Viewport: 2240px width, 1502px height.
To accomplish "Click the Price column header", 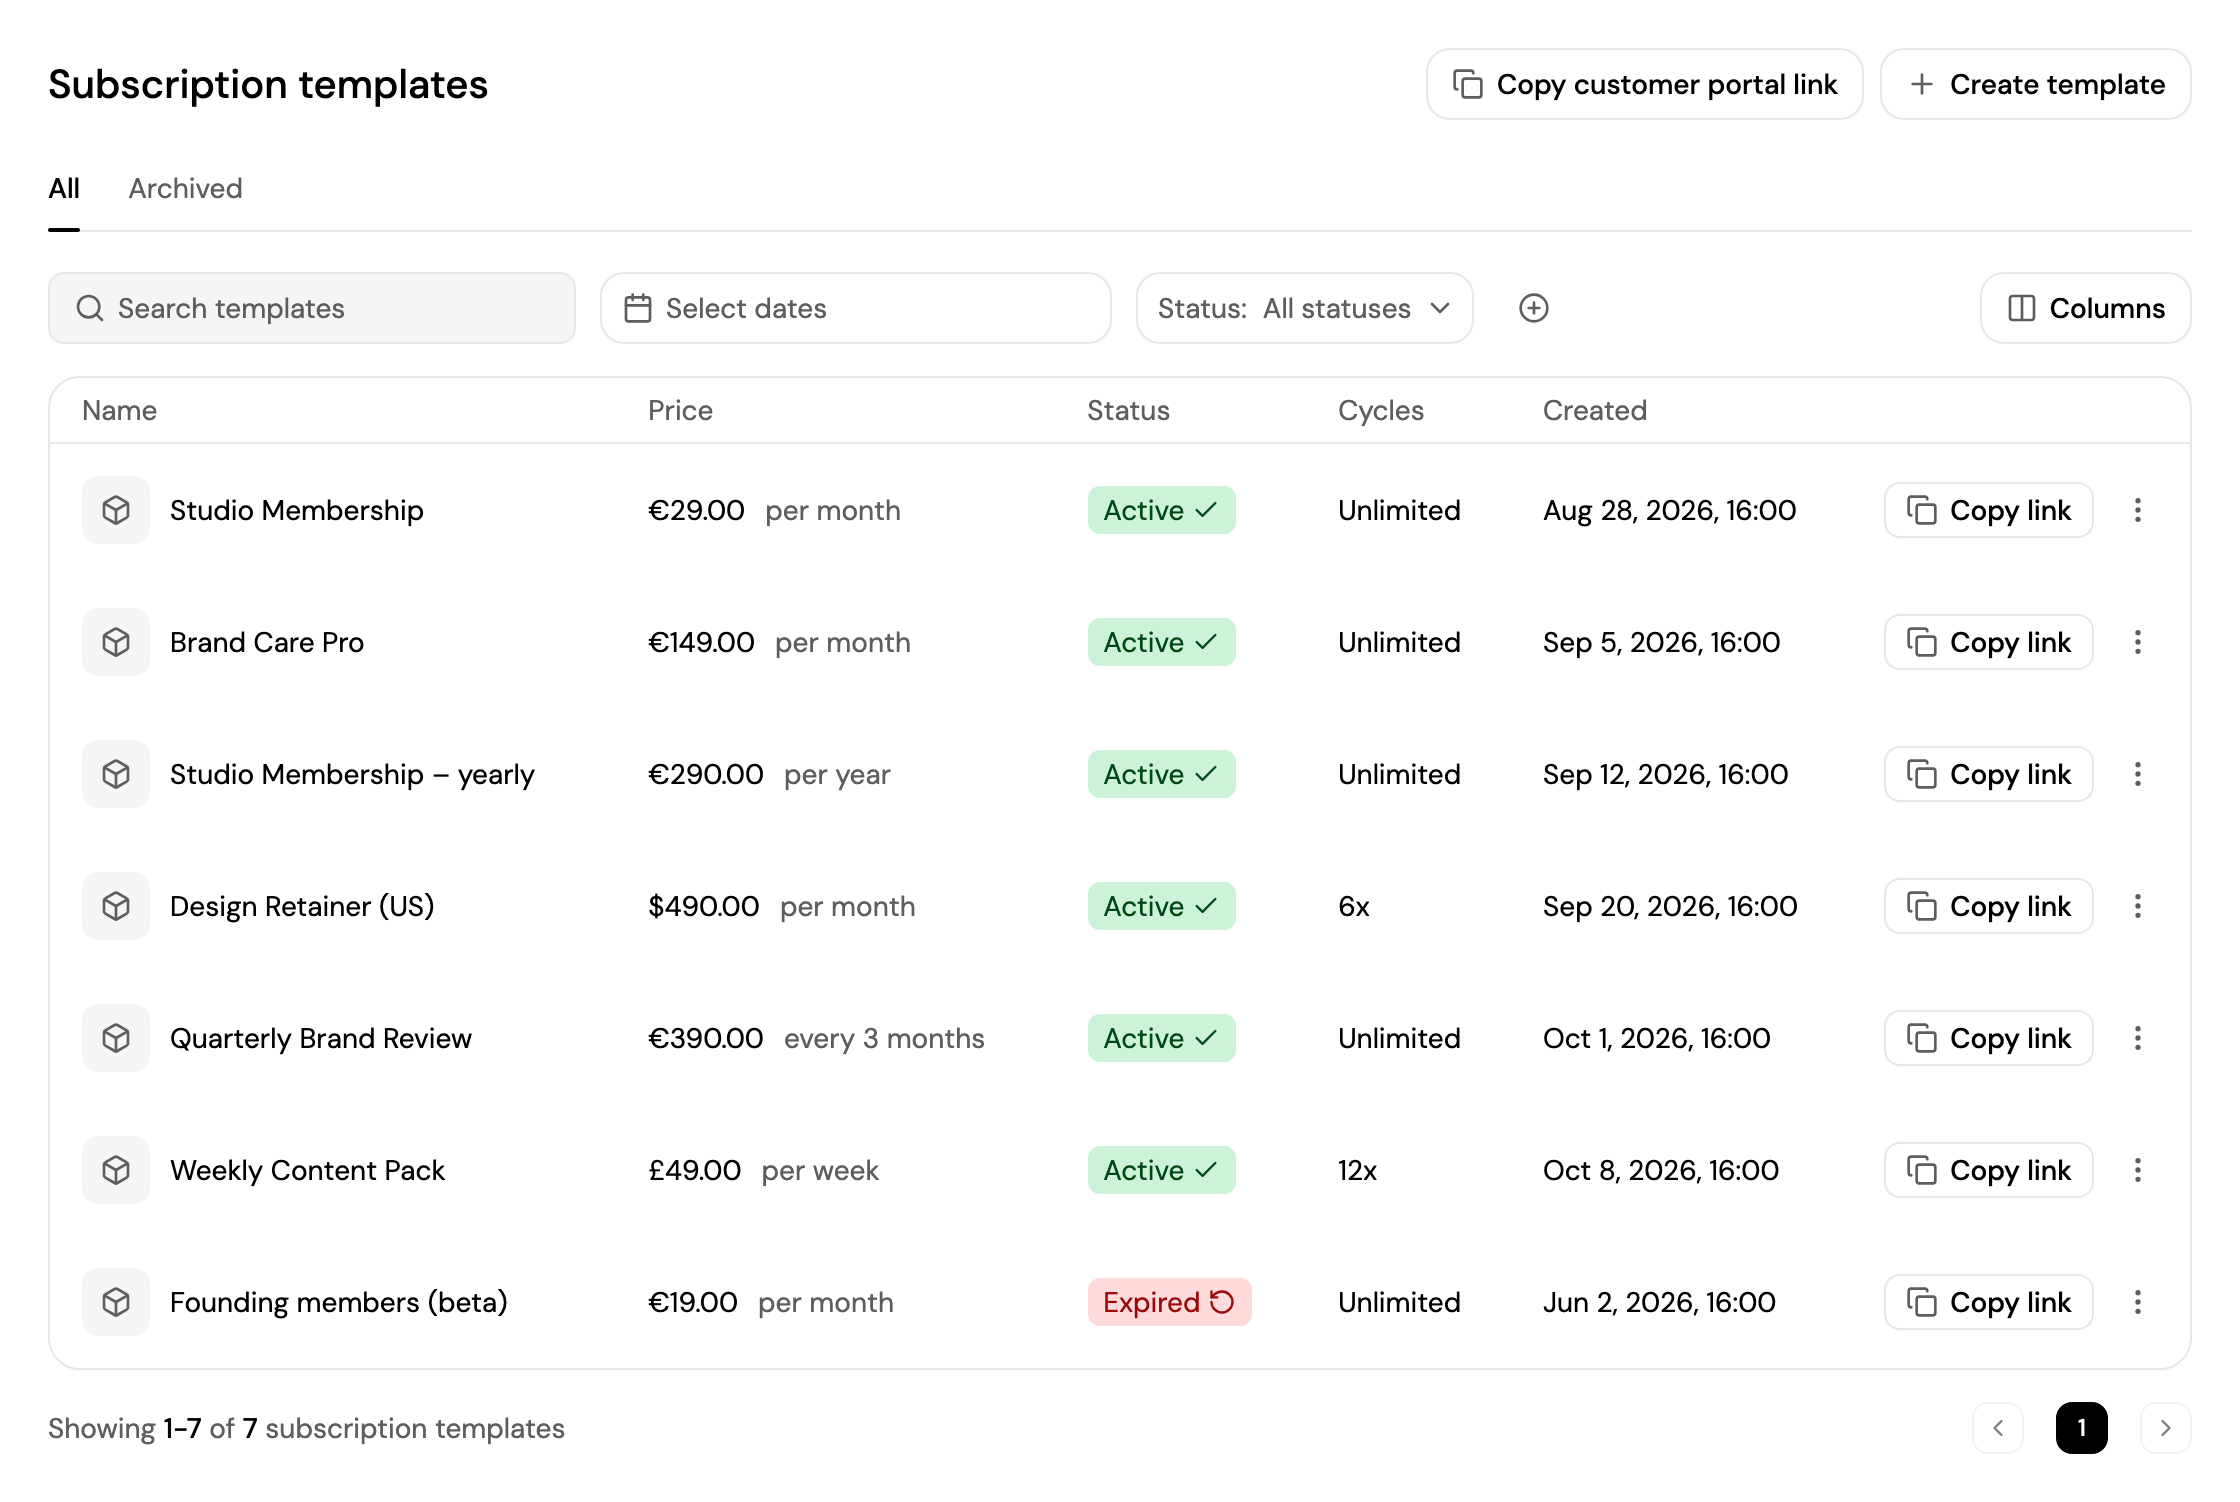I will click(680, 410).
